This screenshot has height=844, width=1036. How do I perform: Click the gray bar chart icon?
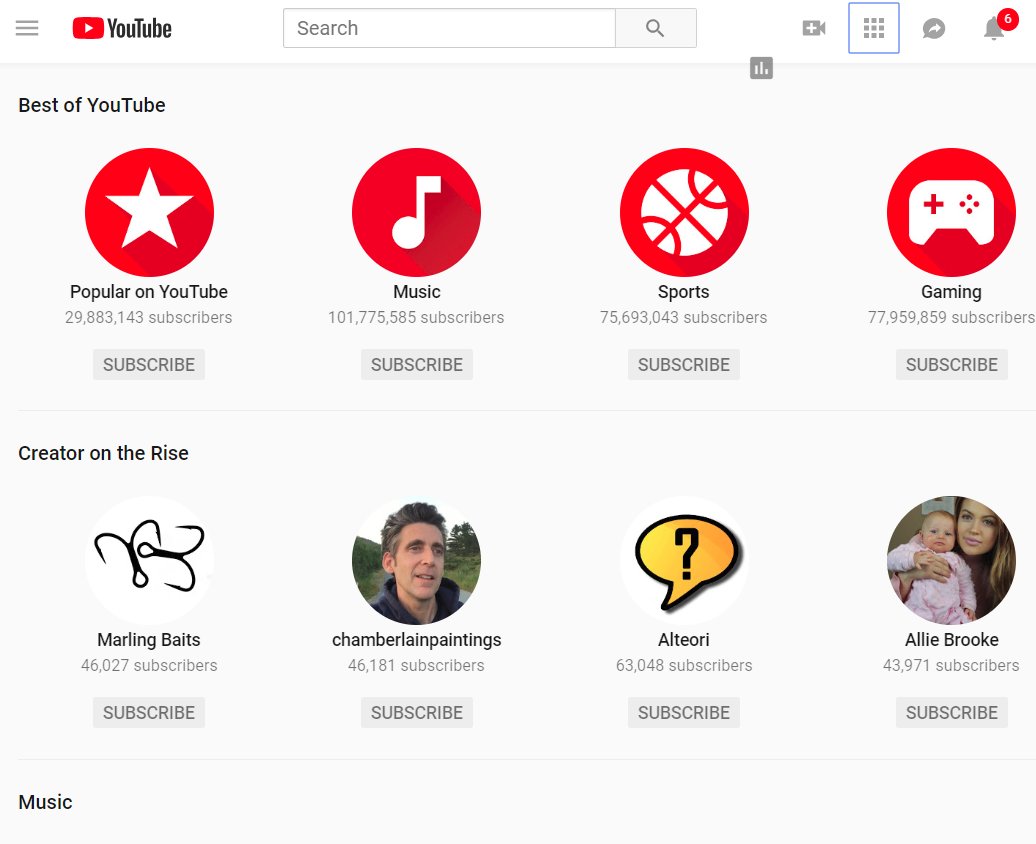point(761,68)
